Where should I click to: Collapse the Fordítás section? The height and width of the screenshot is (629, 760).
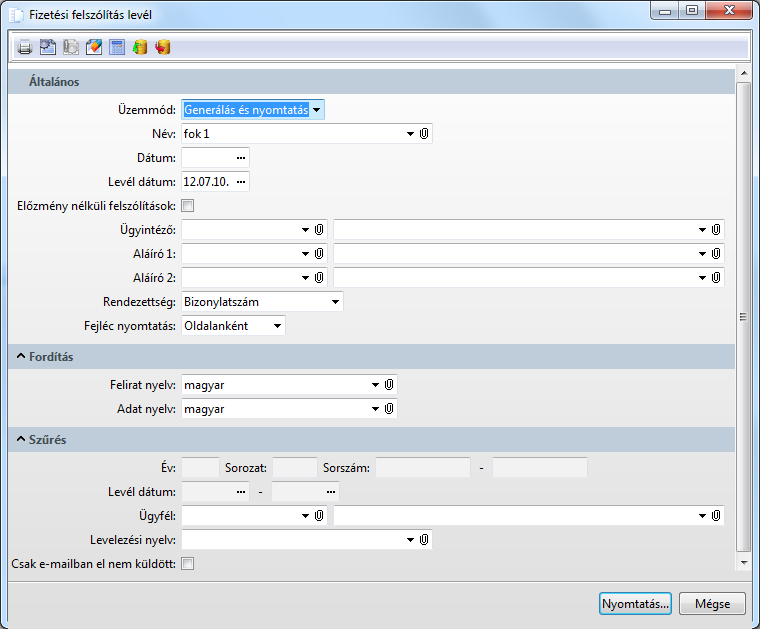(x=21, y=356)
